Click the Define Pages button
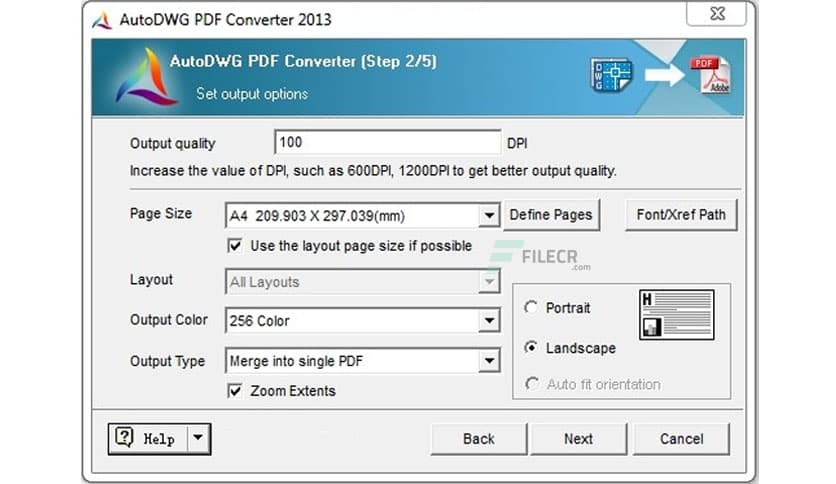 pyautogui.click(x=551, y=215)
